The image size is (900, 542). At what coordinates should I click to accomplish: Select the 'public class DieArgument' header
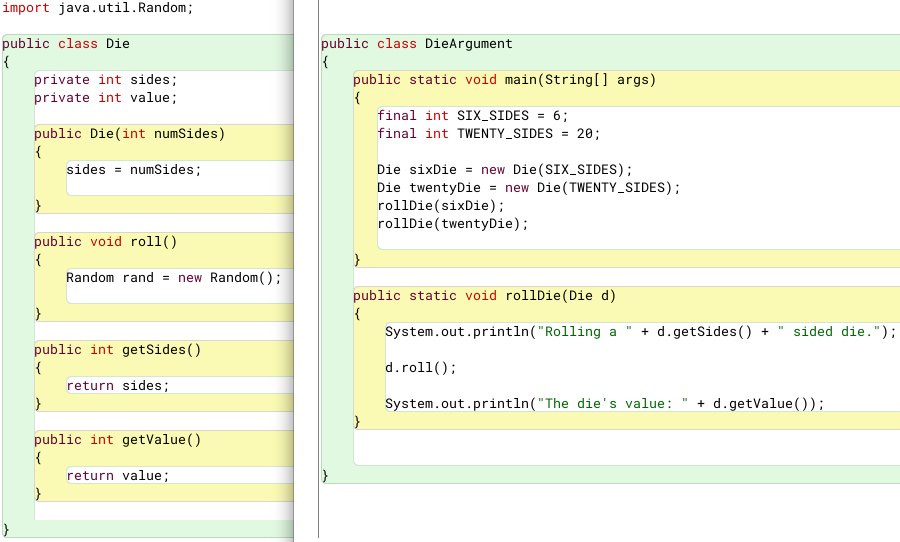point(417,44)
